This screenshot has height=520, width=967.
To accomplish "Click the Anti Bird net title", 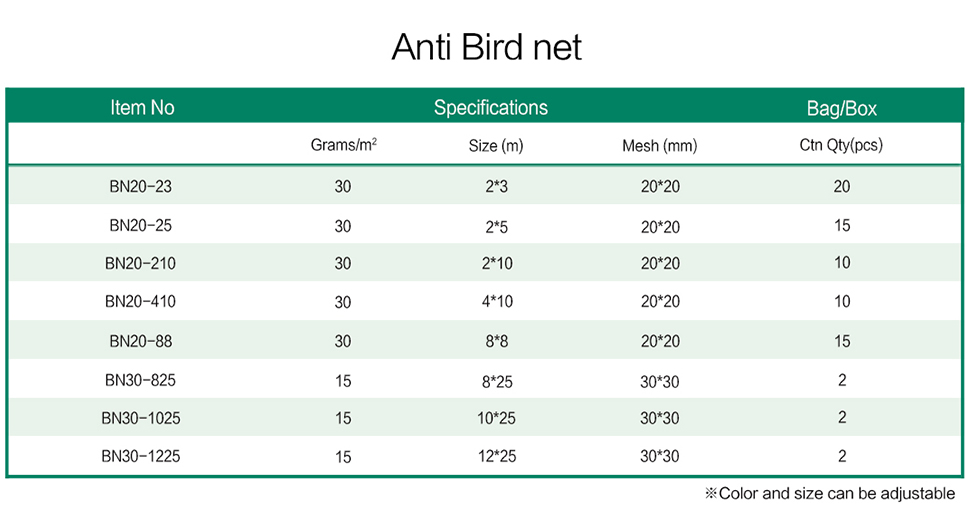I will (486, 47).
